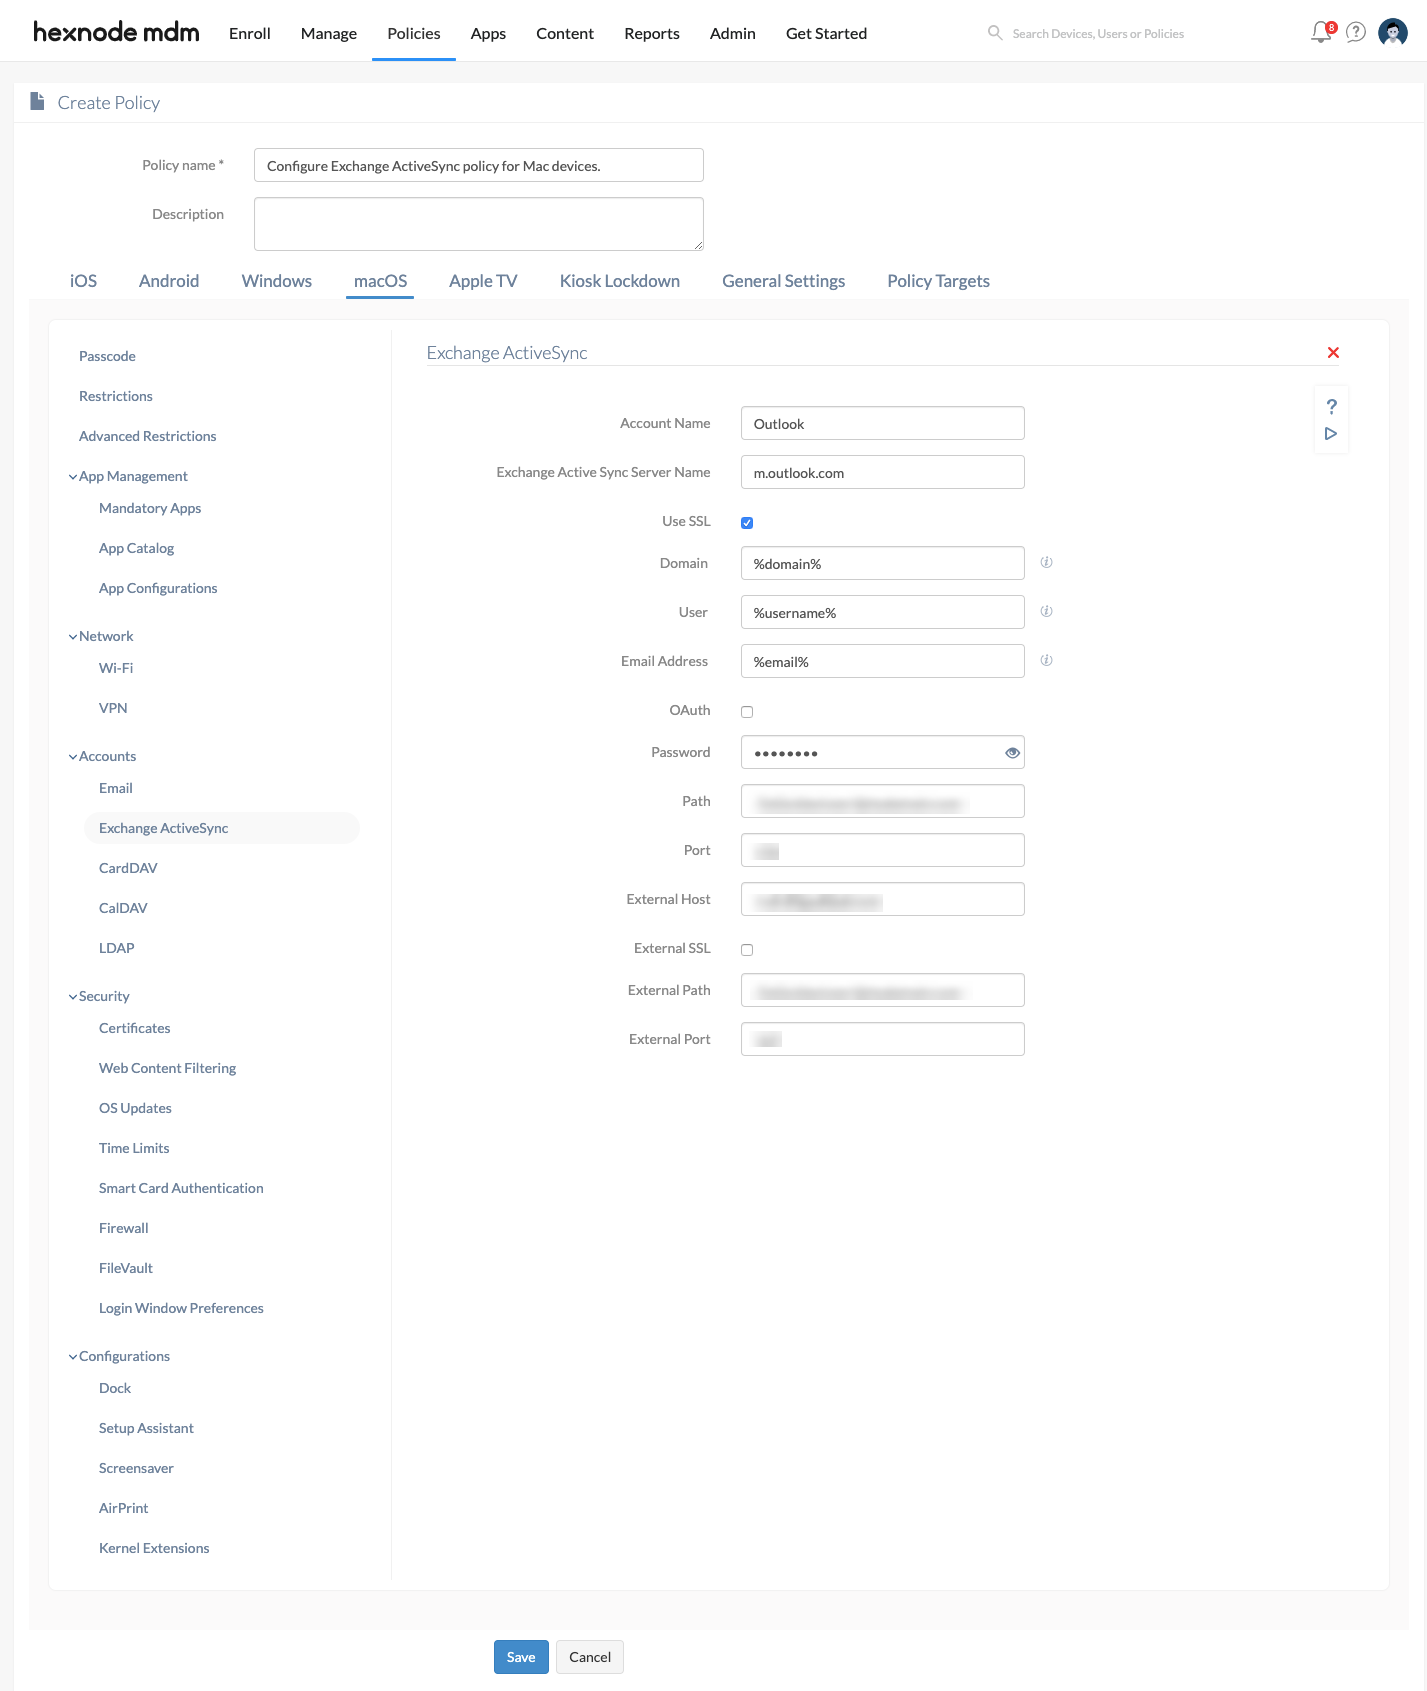
Task: Switch to the Windows platform tab
Action: pos(277,281)
